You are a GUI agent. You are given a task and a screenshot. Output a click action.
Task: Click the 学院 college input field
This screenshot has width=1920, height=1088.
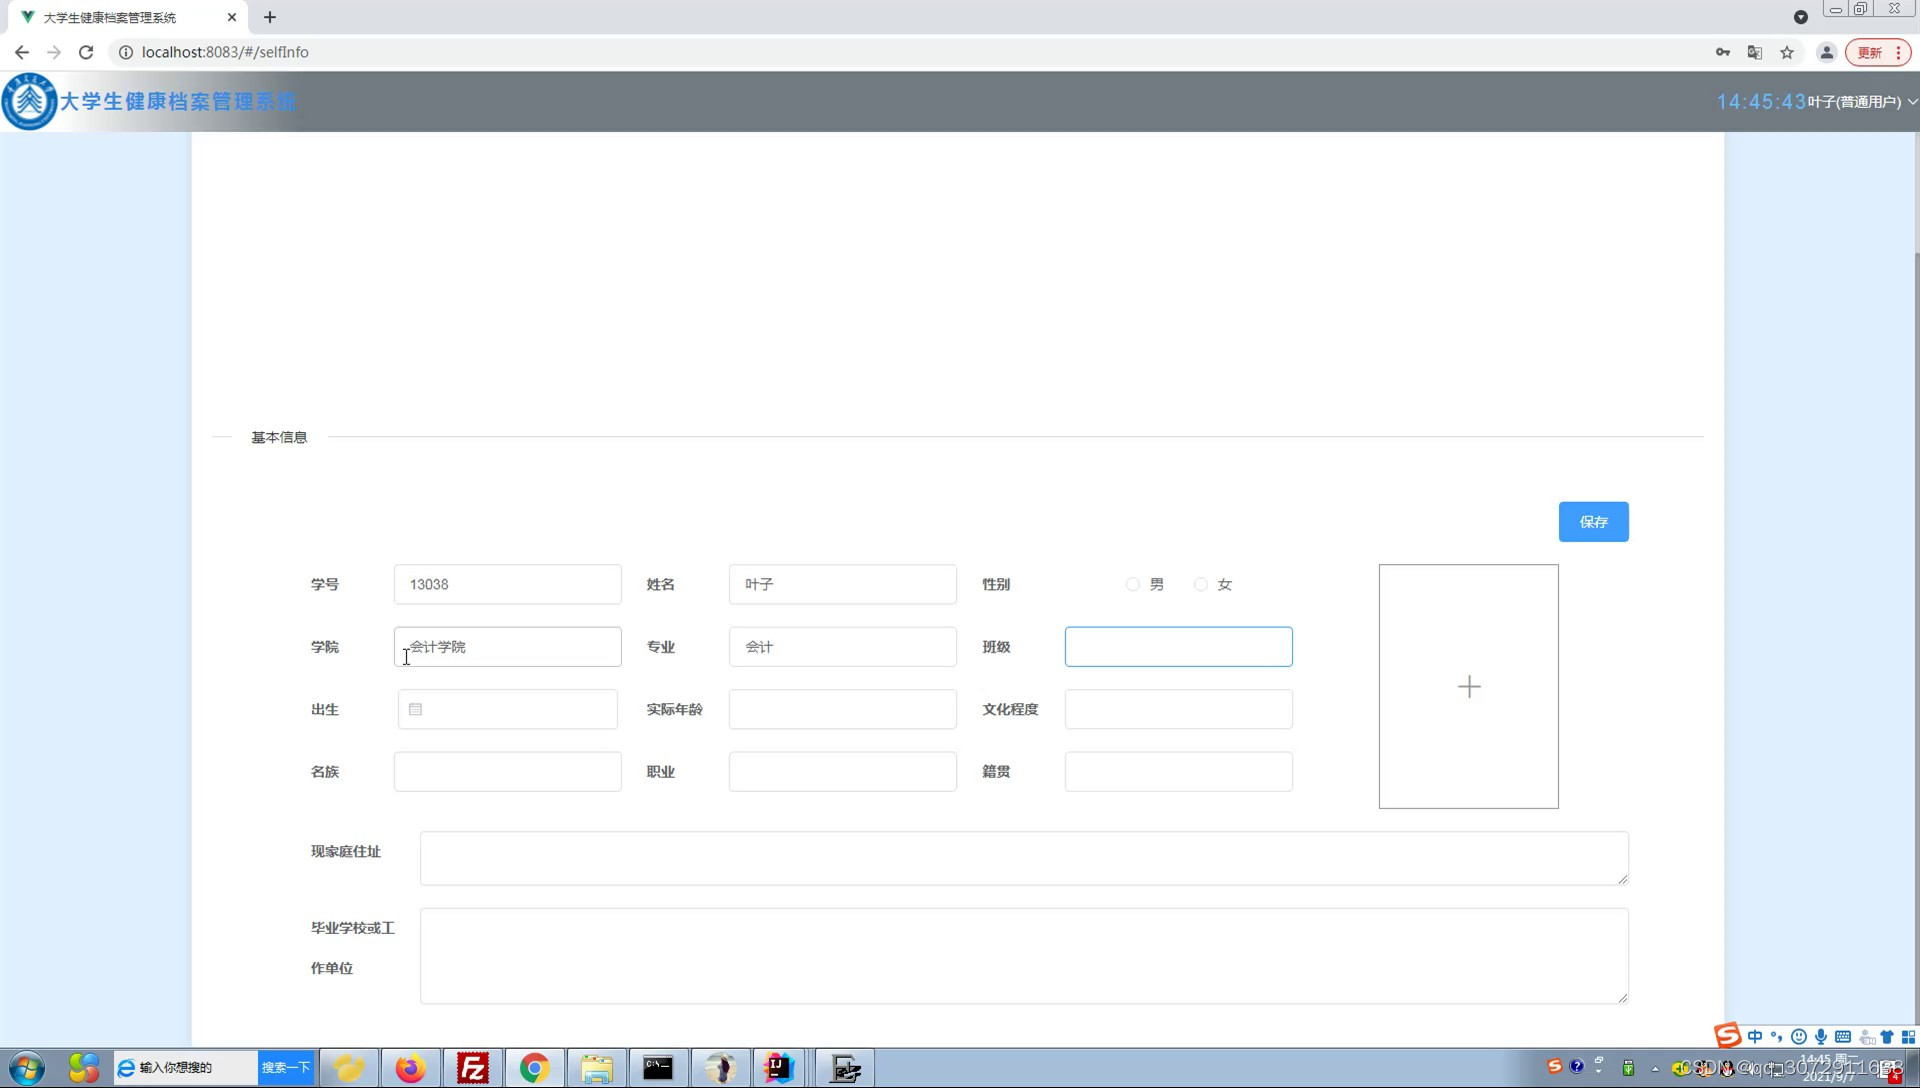(507, 647)
